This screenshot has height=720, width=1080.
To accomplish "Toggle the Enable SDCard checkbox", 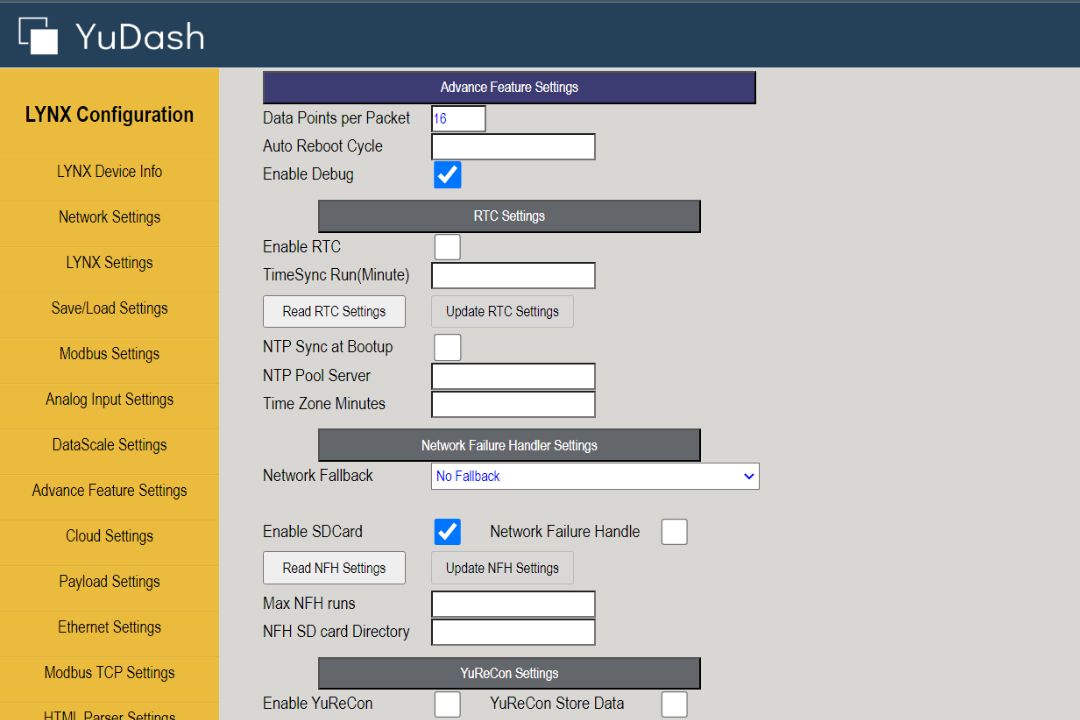I will point(447,532).
